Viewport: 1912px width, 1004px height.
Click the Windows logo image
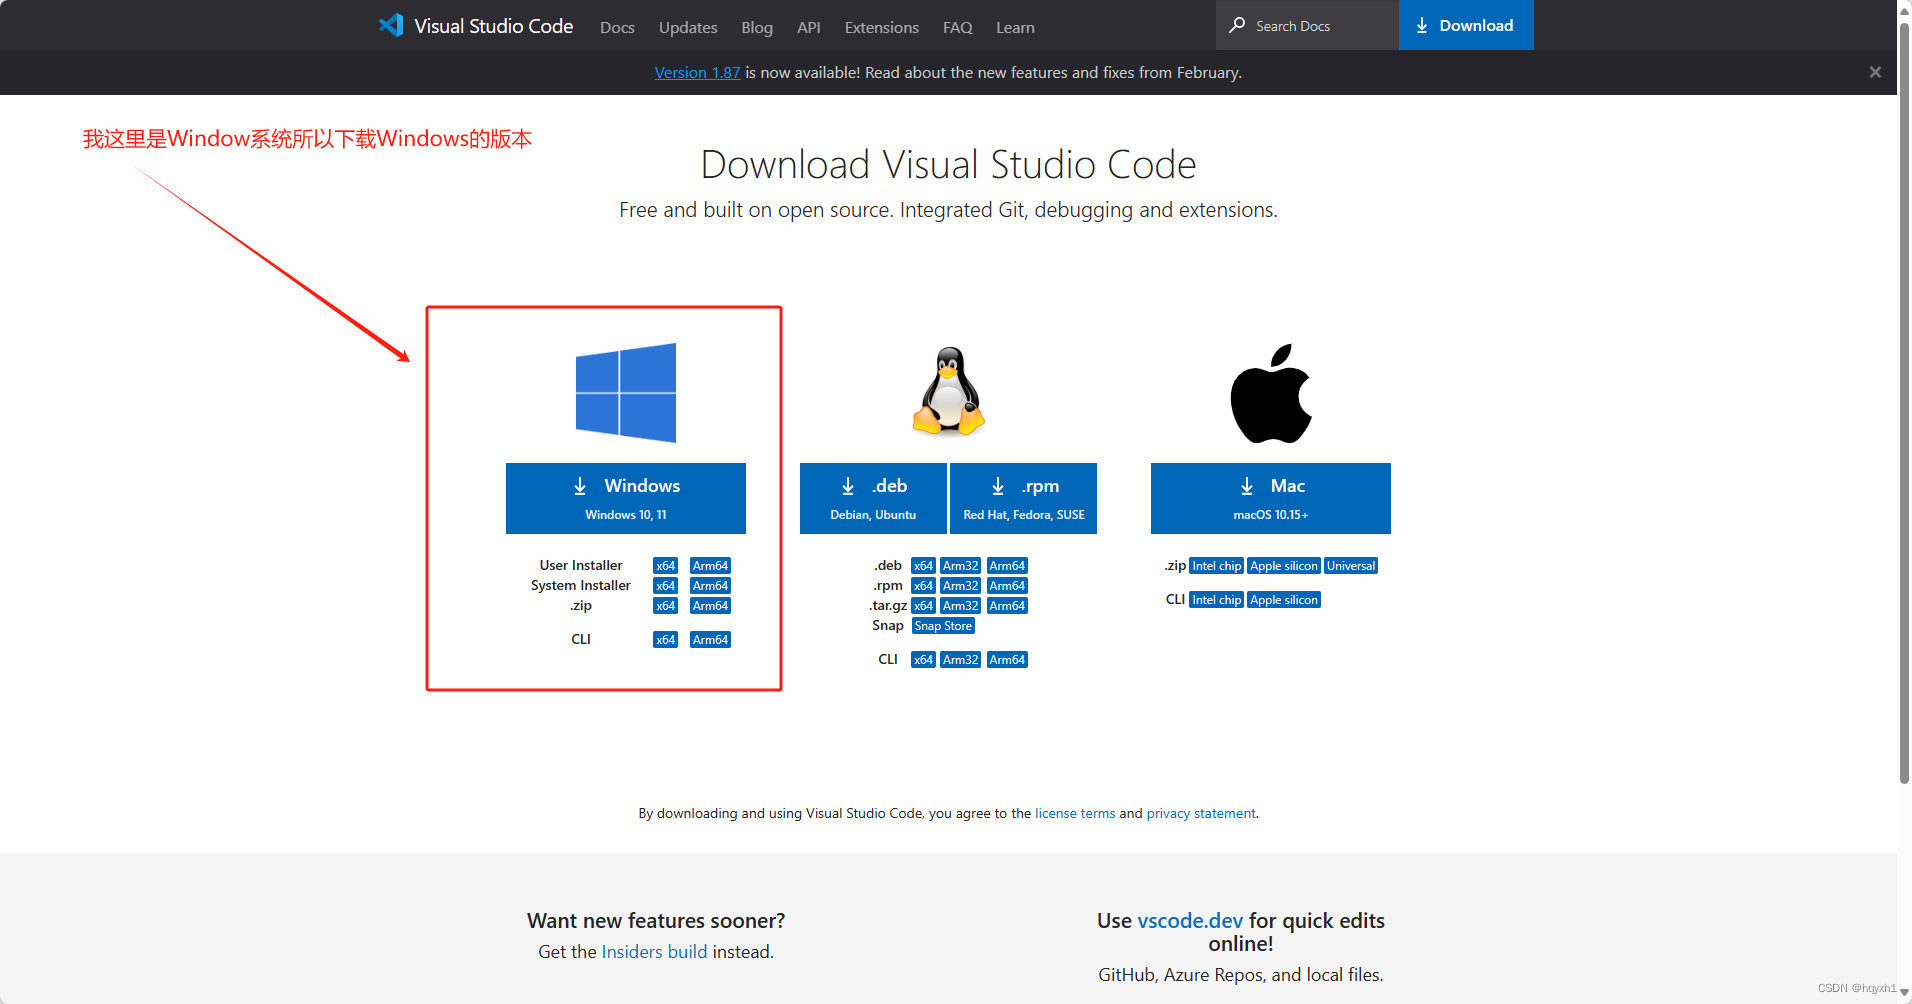[626, 393]
